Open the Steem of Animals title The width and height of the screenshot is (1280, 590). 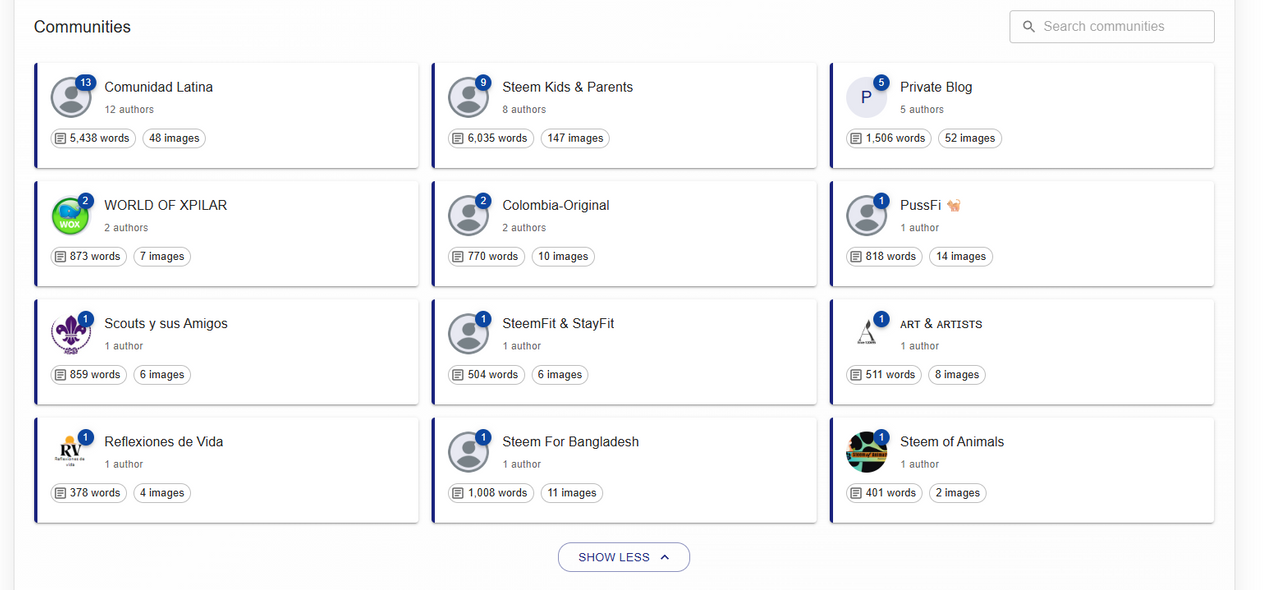(952, 441)
